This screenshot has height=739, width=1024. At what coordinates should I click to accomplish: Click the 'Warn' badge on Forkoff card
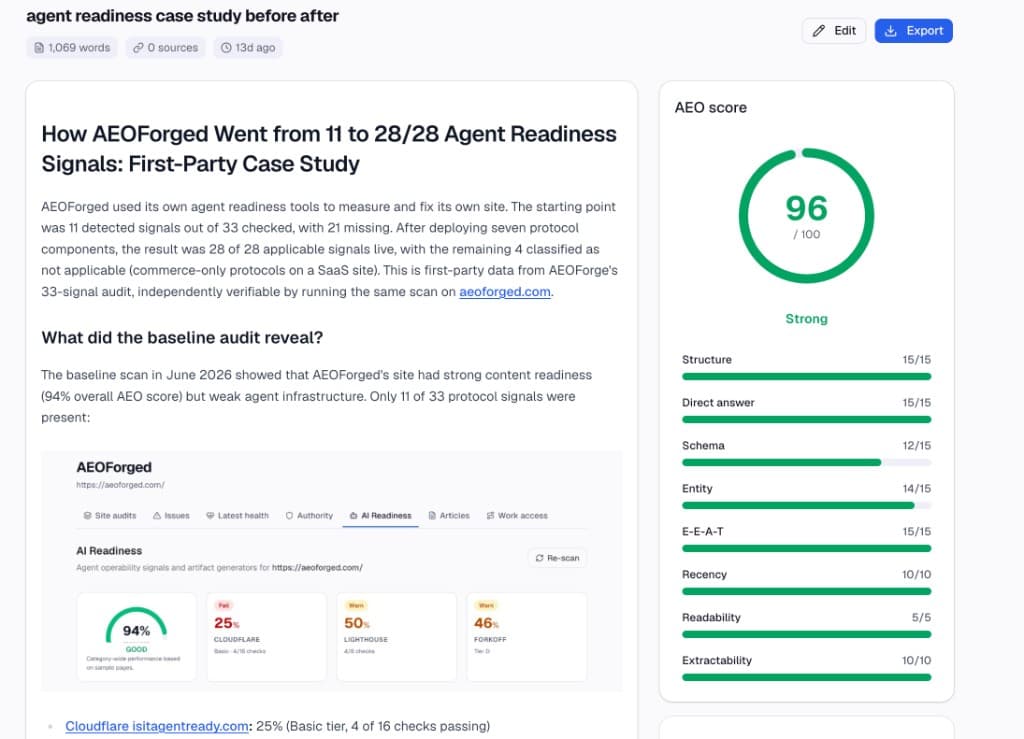(x=486, y=606)
